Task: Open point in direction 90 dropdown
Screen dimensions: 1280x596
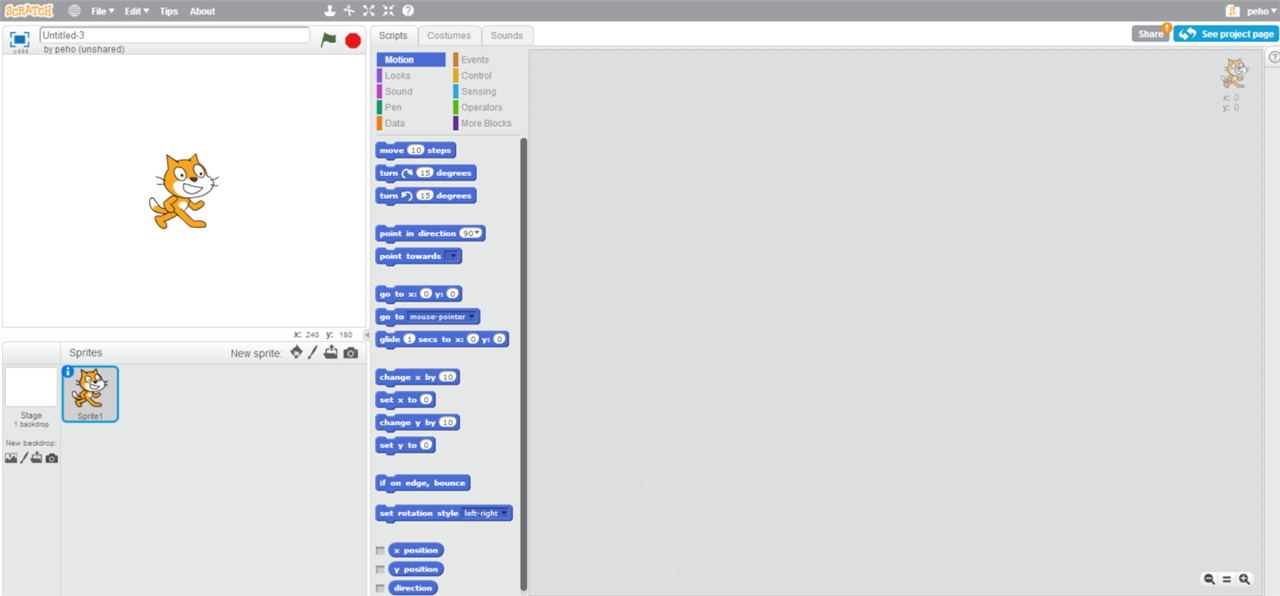Action: click(x=471, y=233)
